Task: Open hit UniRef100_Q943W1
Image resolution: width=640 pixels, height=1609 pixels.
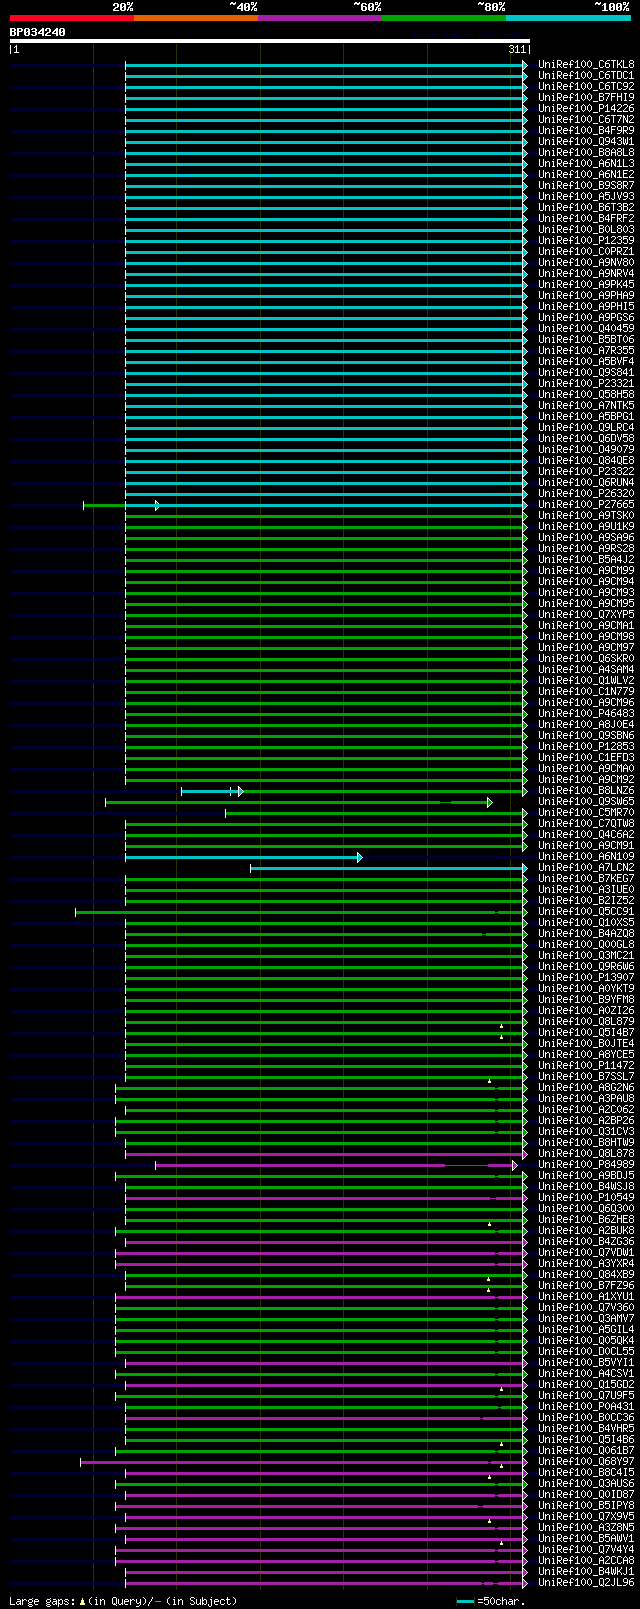Action: coord(586,141)
